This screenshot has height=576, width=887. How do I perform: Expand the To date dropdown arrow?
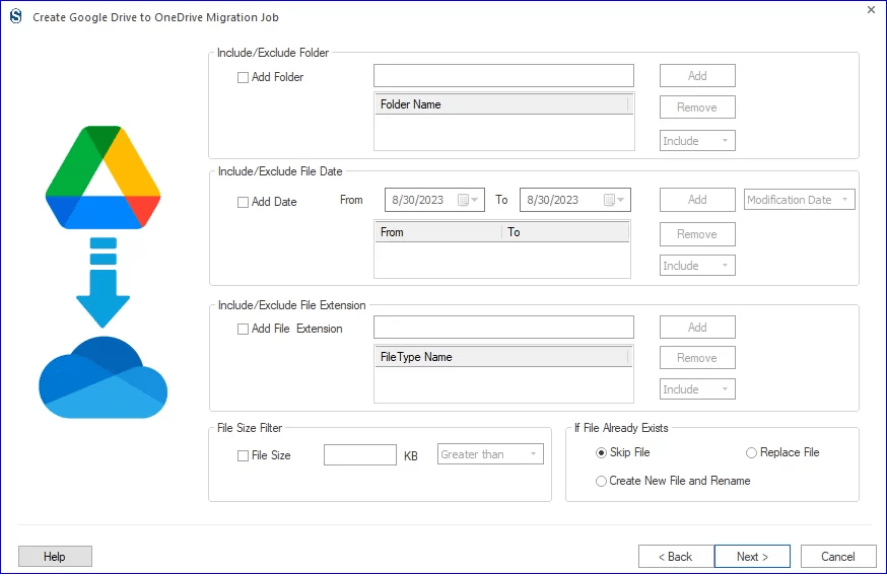pos(621,200)
